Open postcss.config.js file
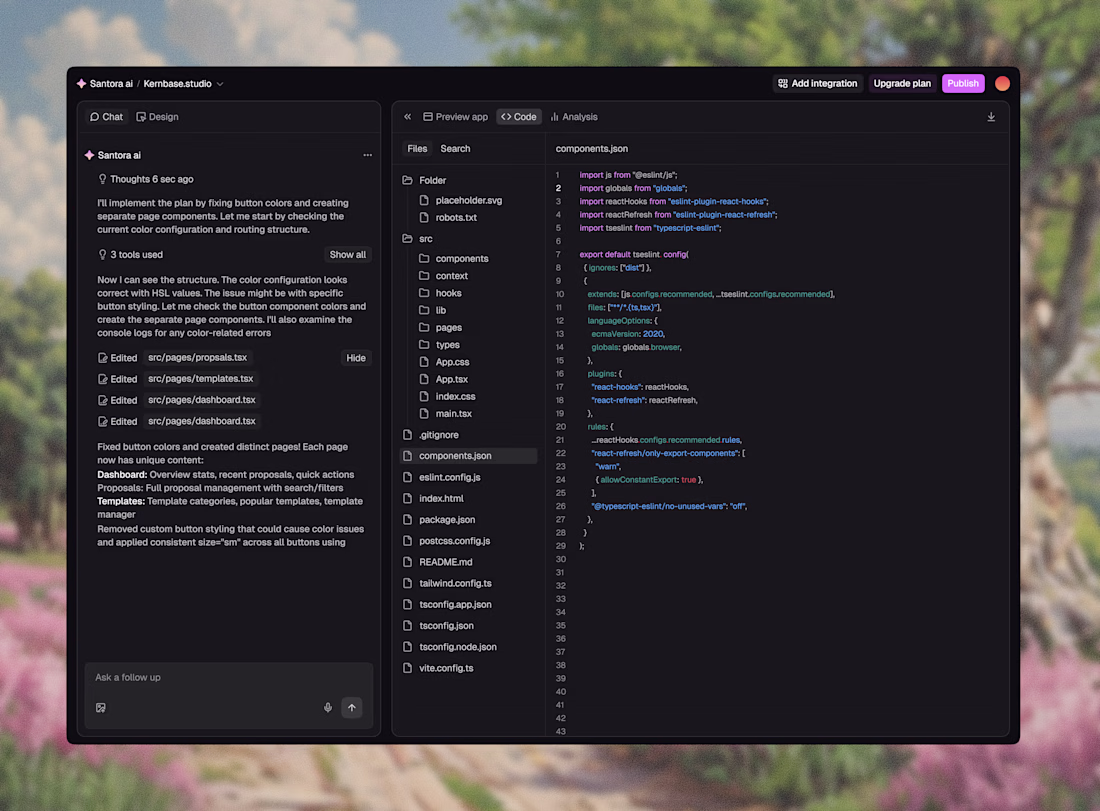Screen dimensions: 1100x811 click(x=447, y=541)
